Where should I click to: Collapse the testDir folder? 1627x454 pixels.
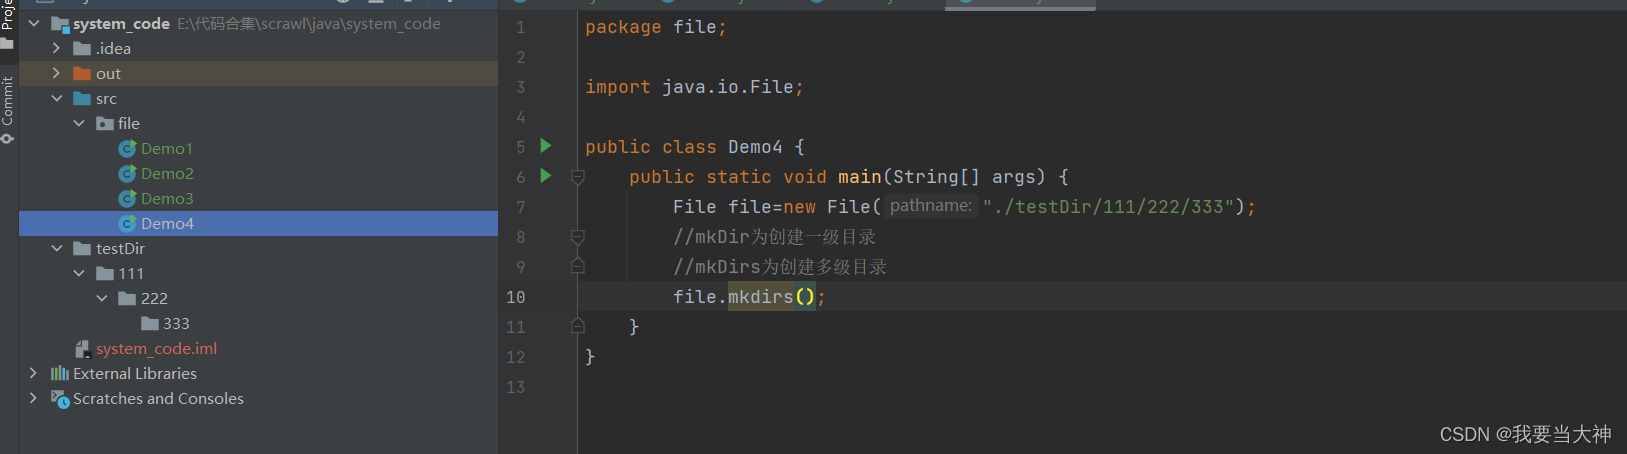pyautogui.click(x=57, y=248)
